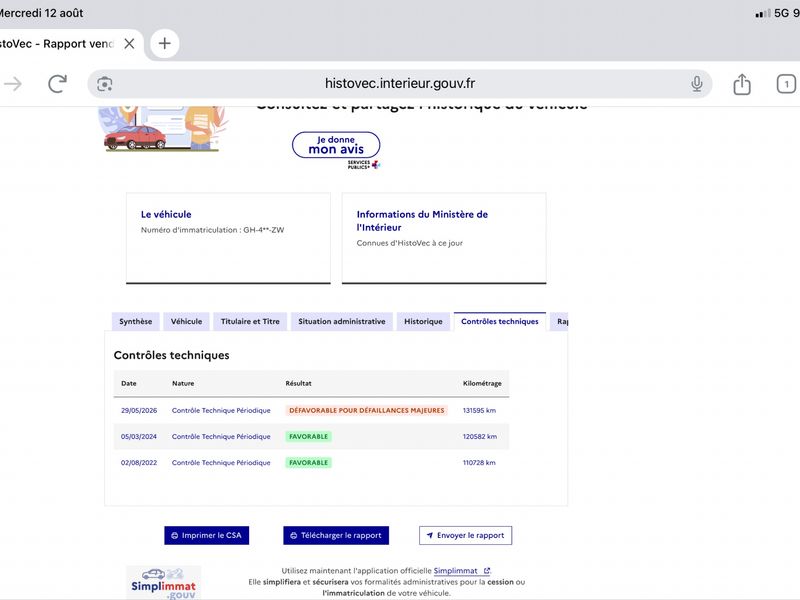The image size is (800, 600).
Task: Switch to the Véhicule tab
Action: 186,321
